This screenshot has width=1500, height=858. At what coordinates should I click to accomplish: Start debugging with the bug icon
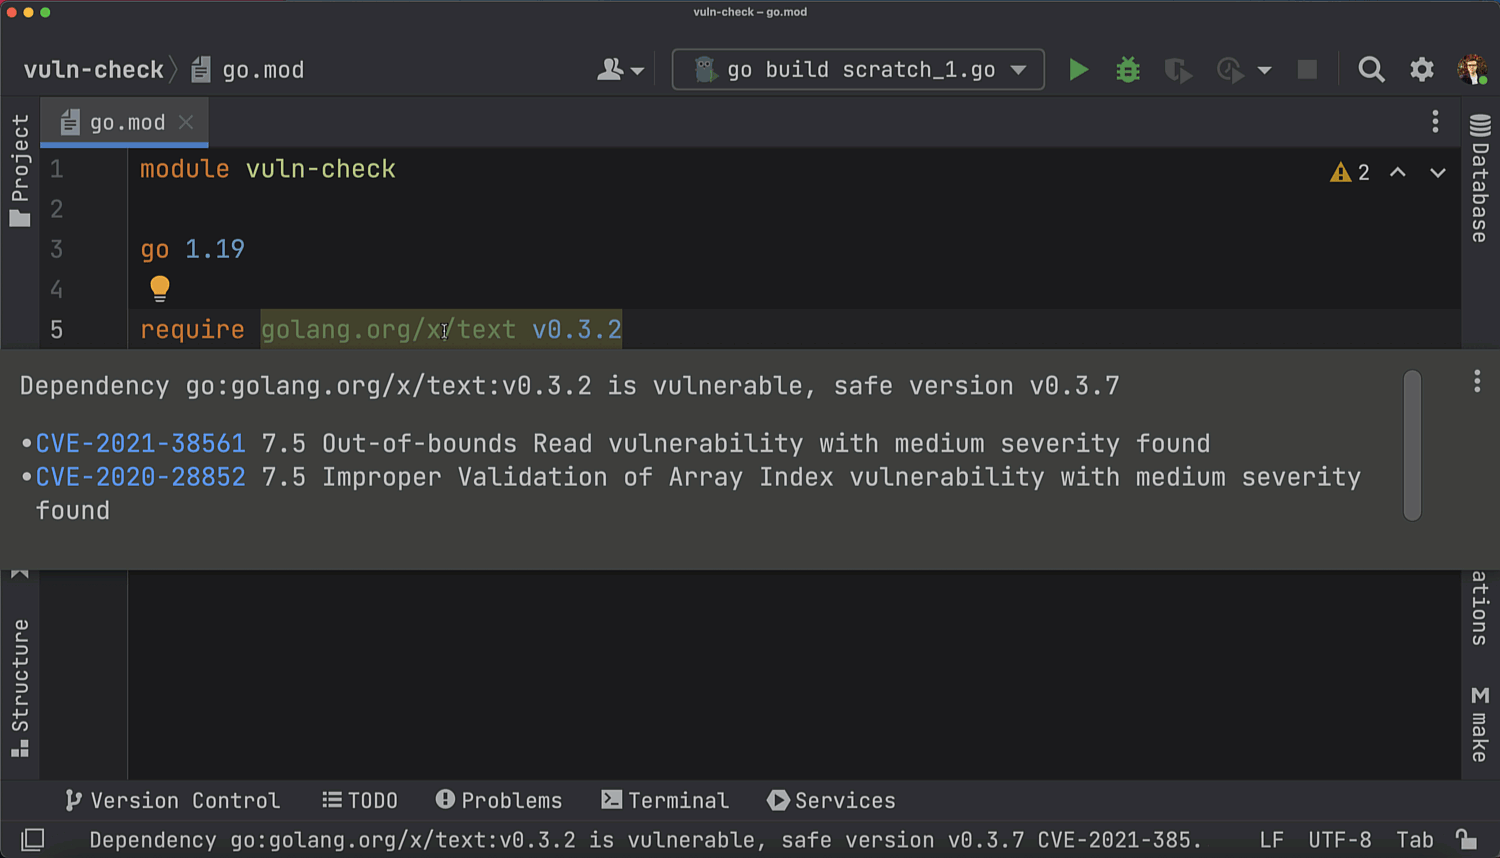pos(1128,70)
